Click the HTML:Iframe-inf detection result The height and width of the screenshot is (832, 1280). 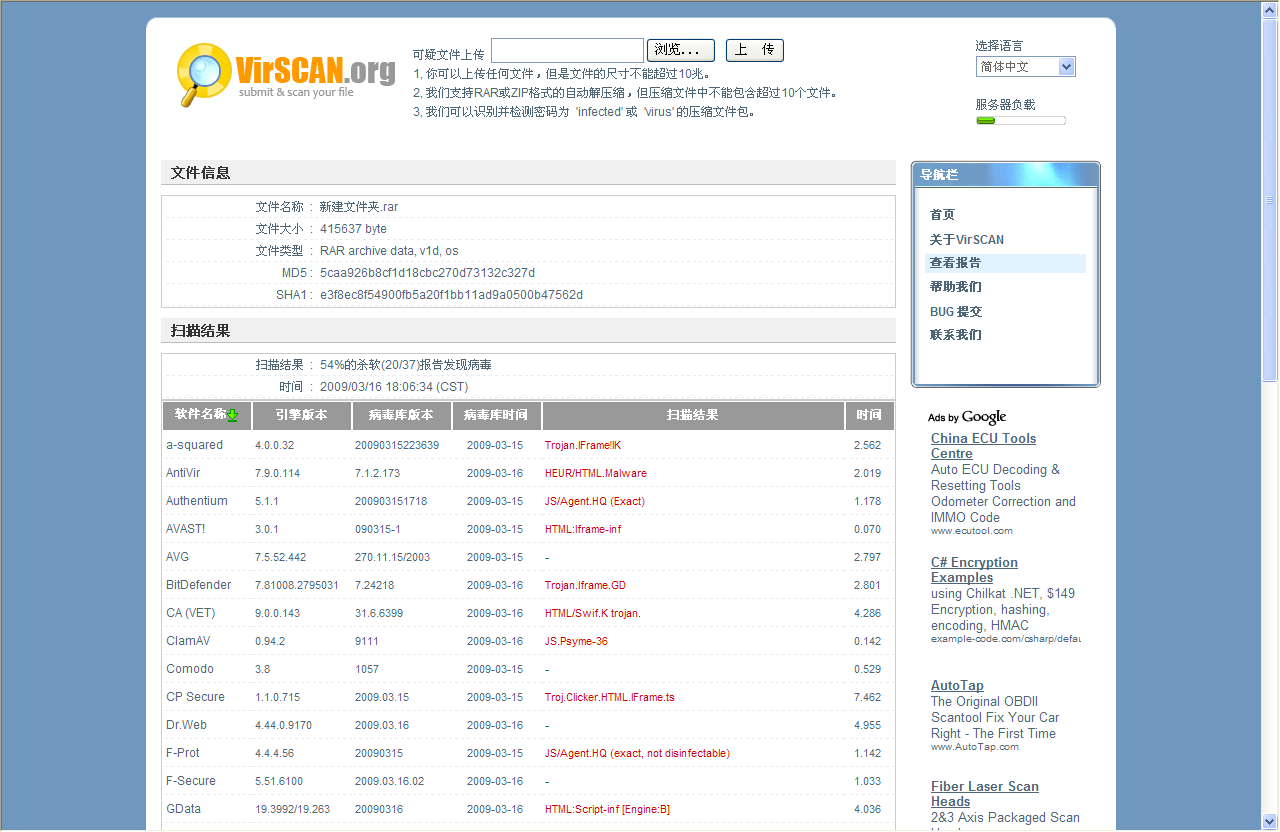(x=583, y=529)
